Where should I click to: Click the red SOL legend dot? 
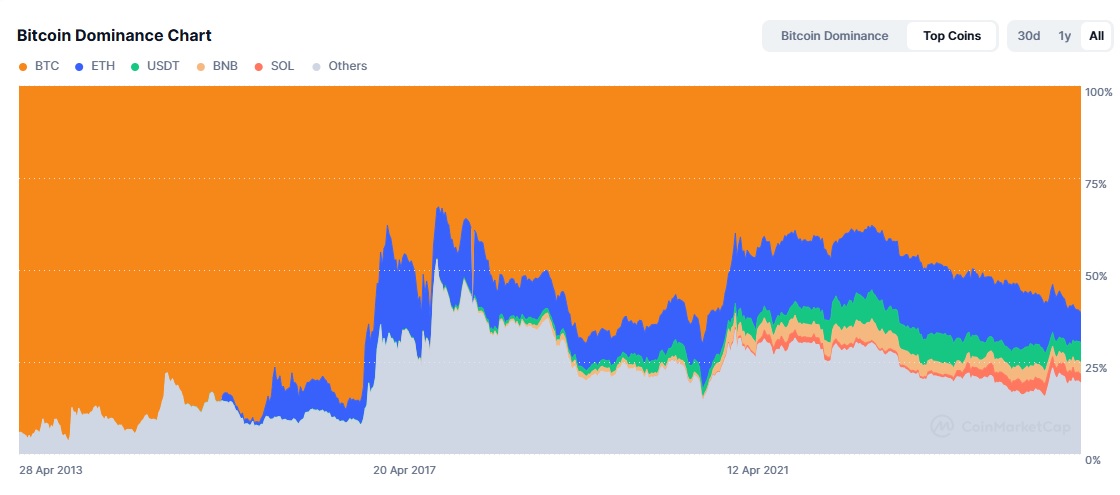point(259,66)
